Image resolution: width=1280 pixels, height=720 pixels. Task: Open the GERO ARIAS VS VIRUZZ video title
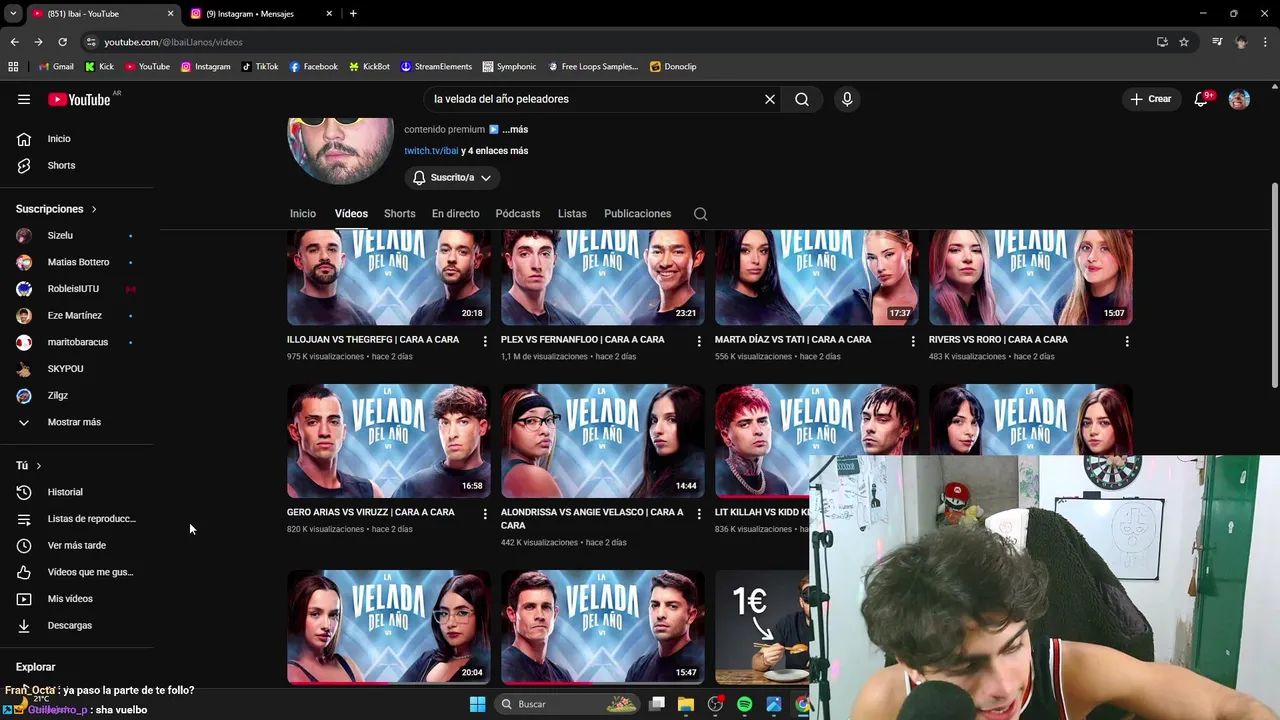370,512
